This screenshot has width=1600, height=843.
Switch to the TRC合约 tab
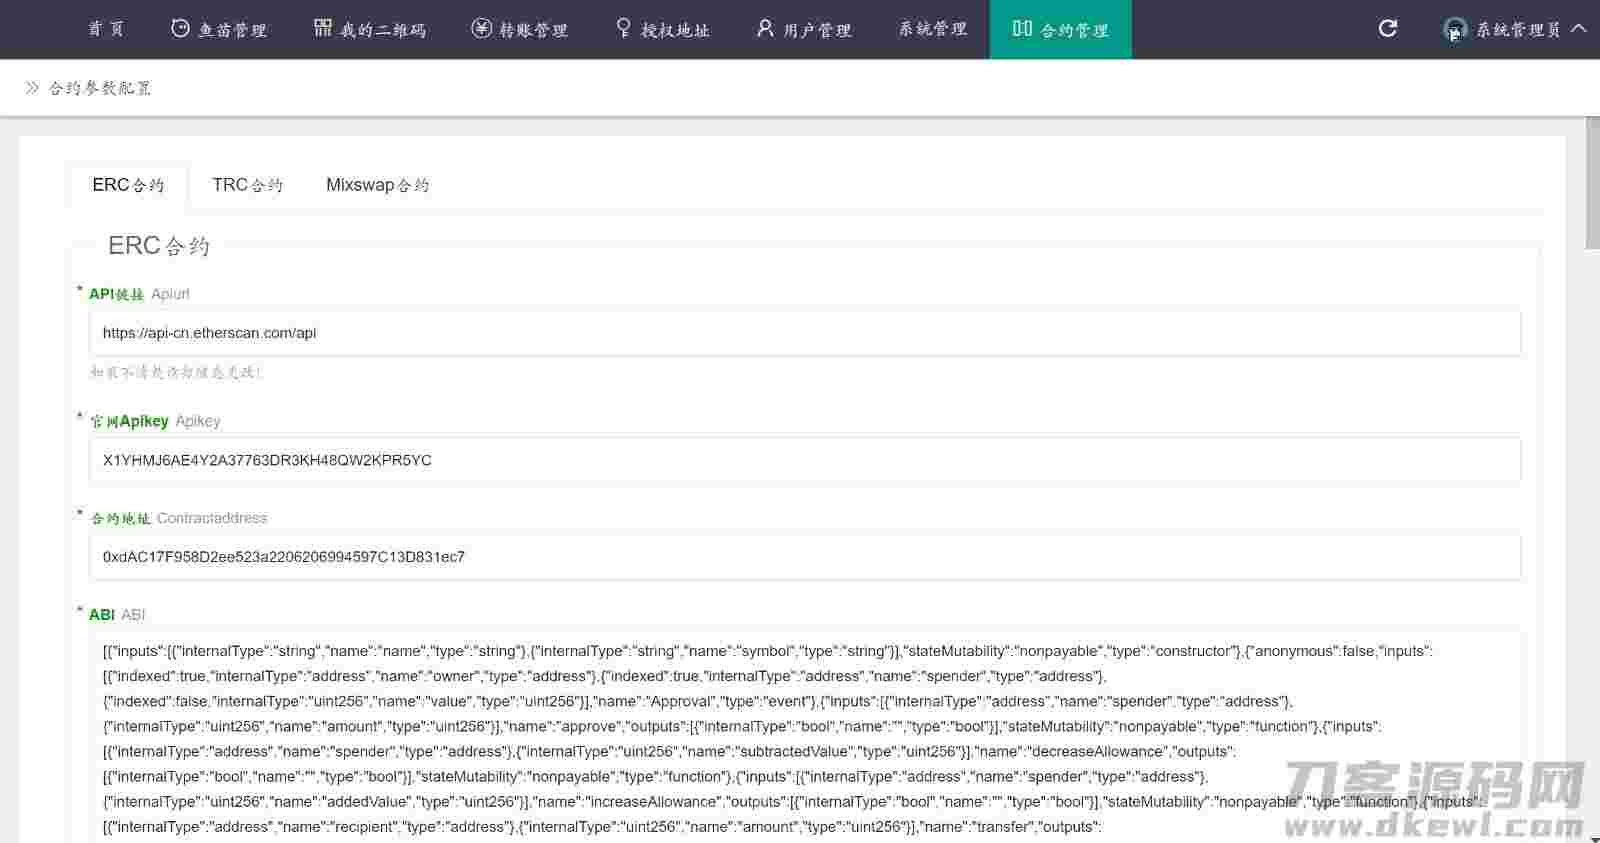247,185
